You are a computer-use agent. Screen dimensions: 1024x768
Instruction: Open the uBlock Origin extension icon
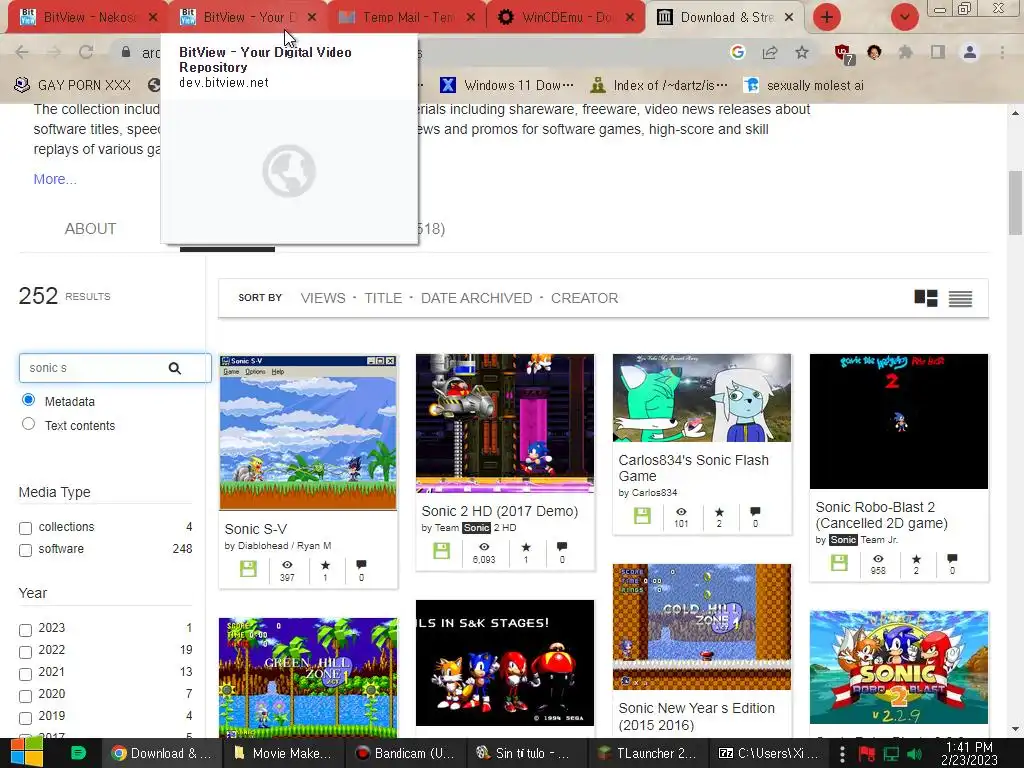844,54
